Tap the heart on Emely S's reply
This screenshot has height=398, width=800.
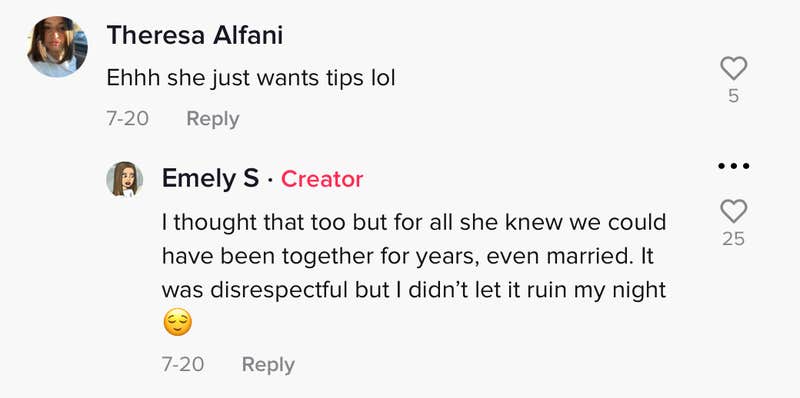click(733, 211)
